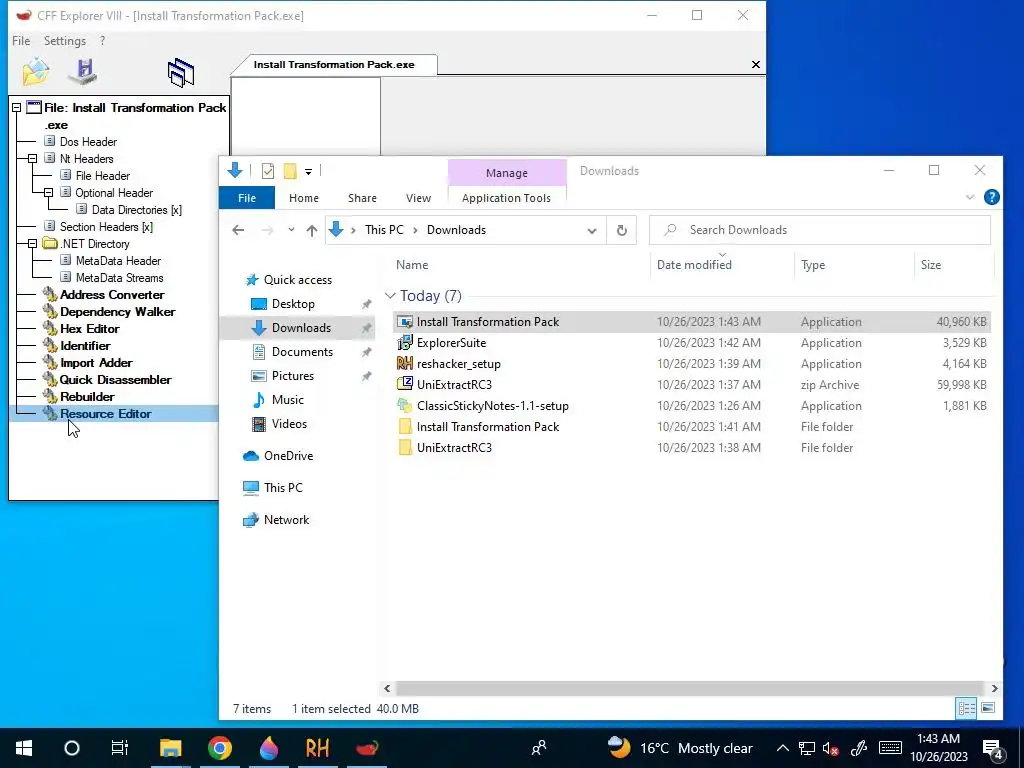The width and height of the screenshot is (1024, 768).
Task: Collapse the .NET Directory tree node
Action: (x=32, y=244)
